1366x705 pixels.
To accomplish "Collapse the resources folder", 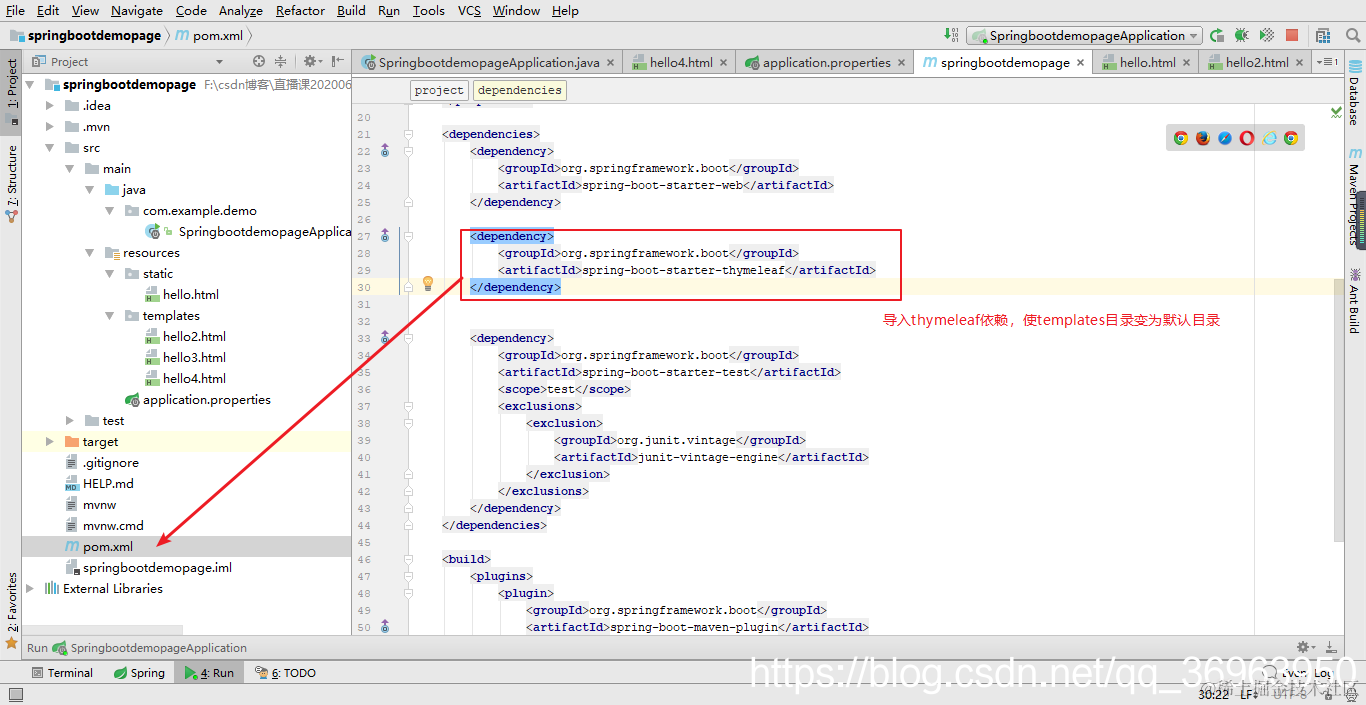I will click(x=90, y=252).
